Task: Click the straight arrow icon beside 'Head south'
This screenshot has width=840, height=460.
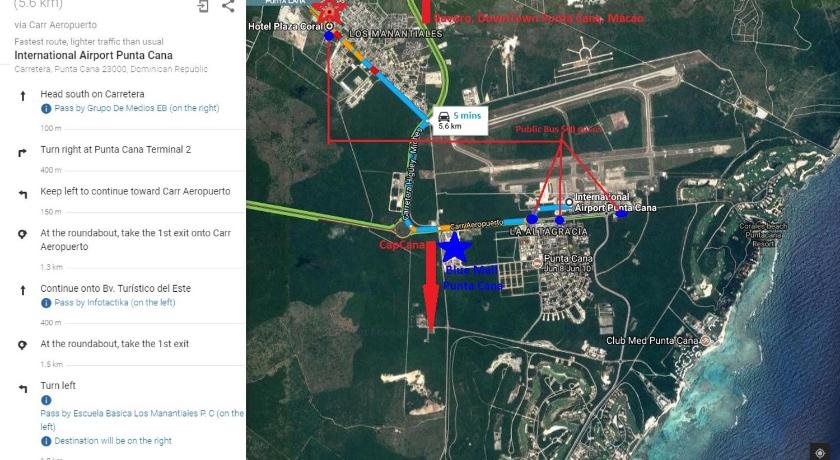Action: [x=22, y=96]
